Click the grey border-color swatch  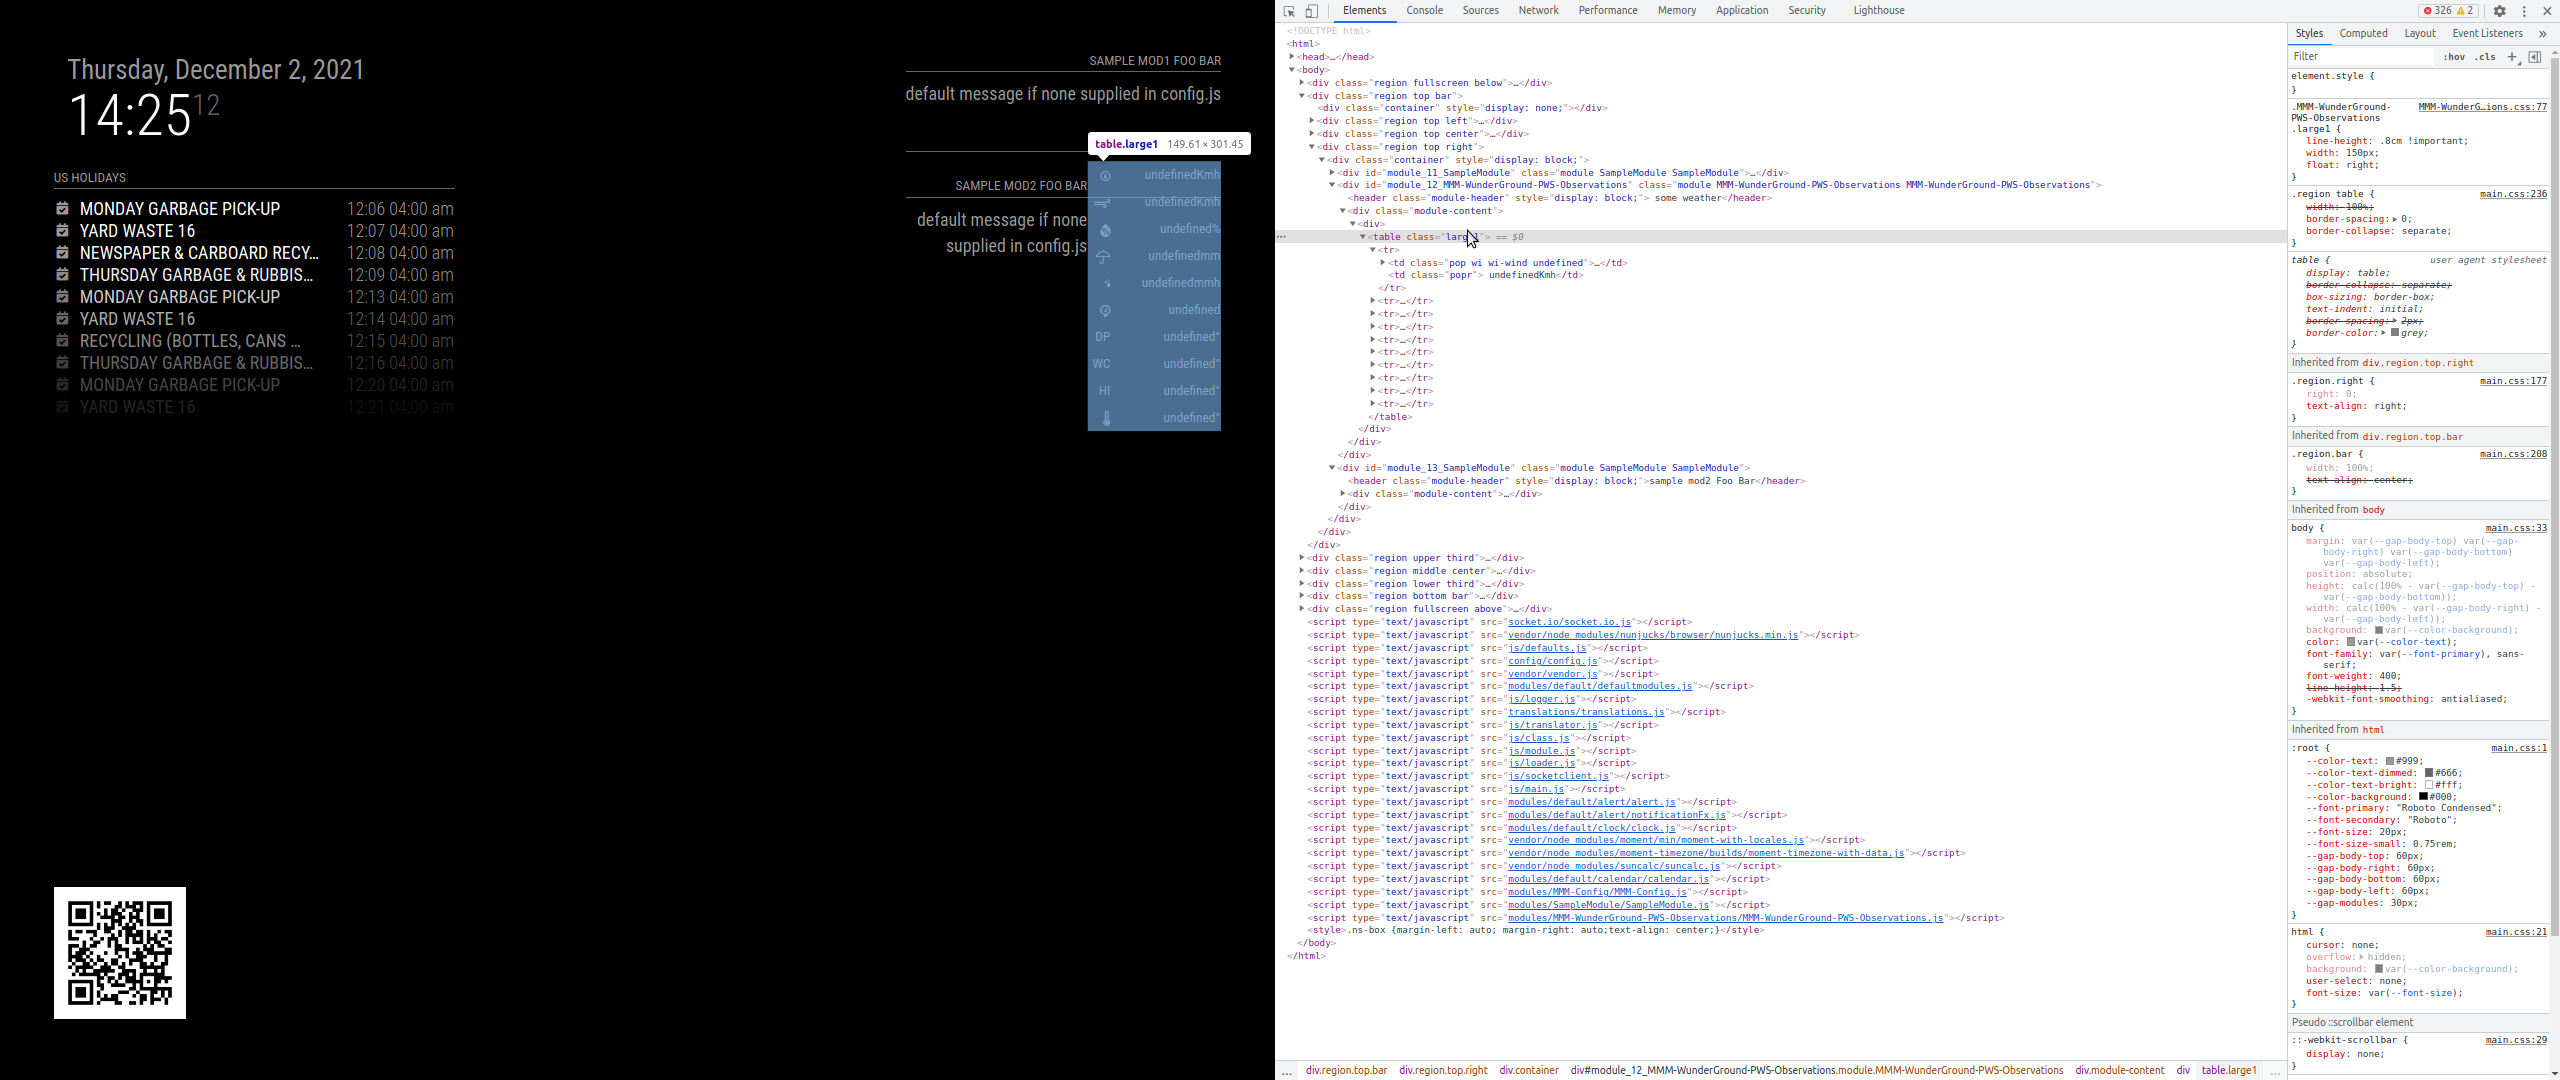tap(2394, 333)
